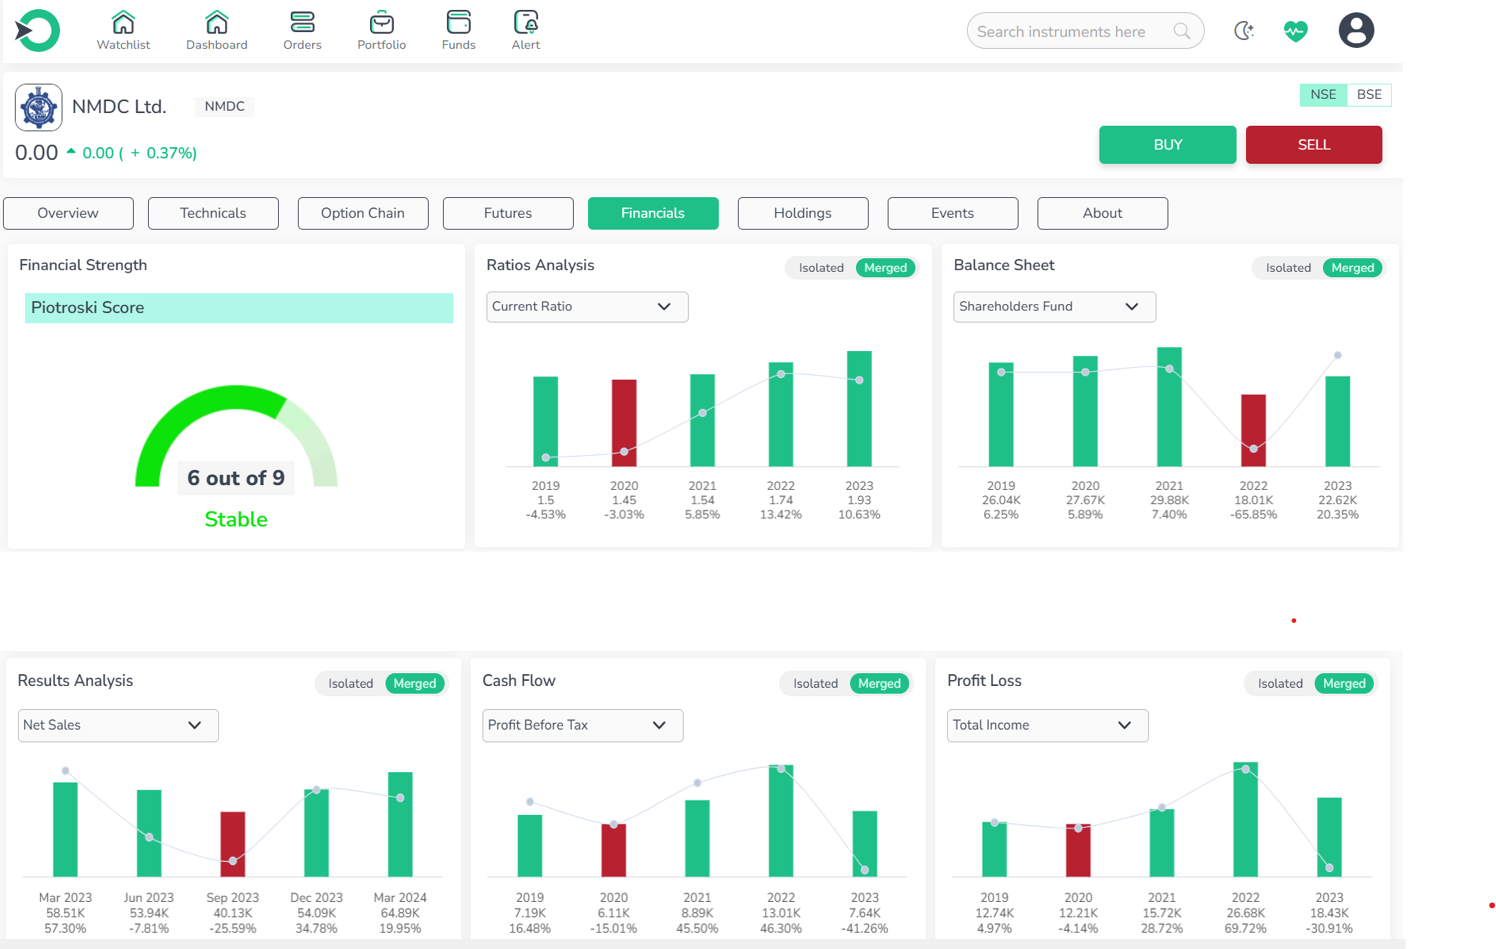This screenshot has width=1496, height=949.
Task: Set Ratios Analysis to Merged
Action: (x=885, y=268)
